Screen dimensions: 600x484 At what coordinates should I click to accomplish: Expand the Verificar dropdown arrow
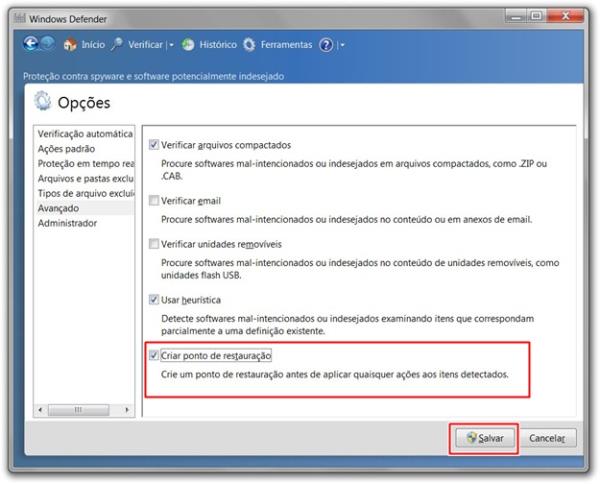171,45
